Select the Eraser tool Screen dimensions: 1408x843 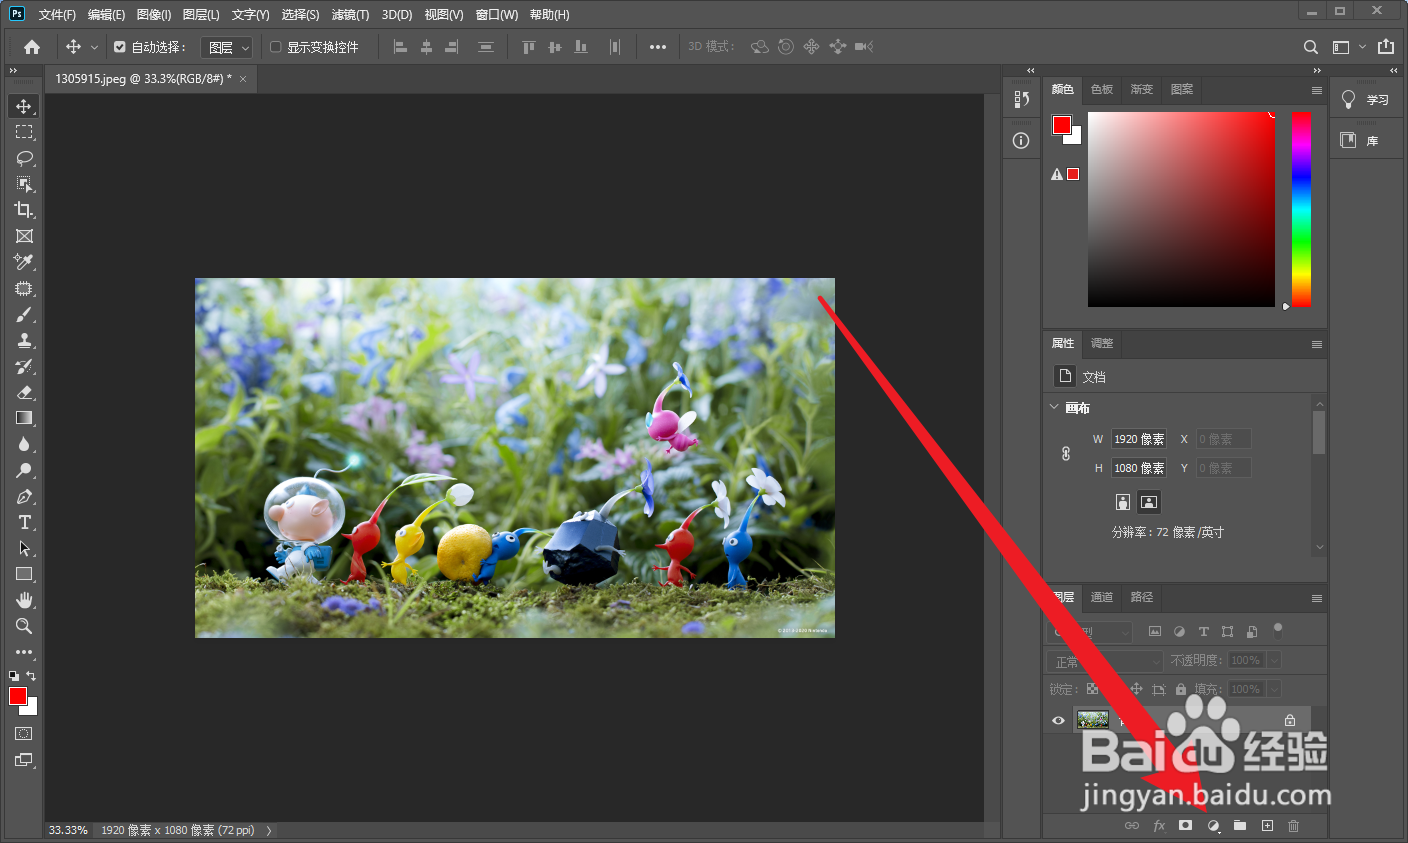coord(24,392)
